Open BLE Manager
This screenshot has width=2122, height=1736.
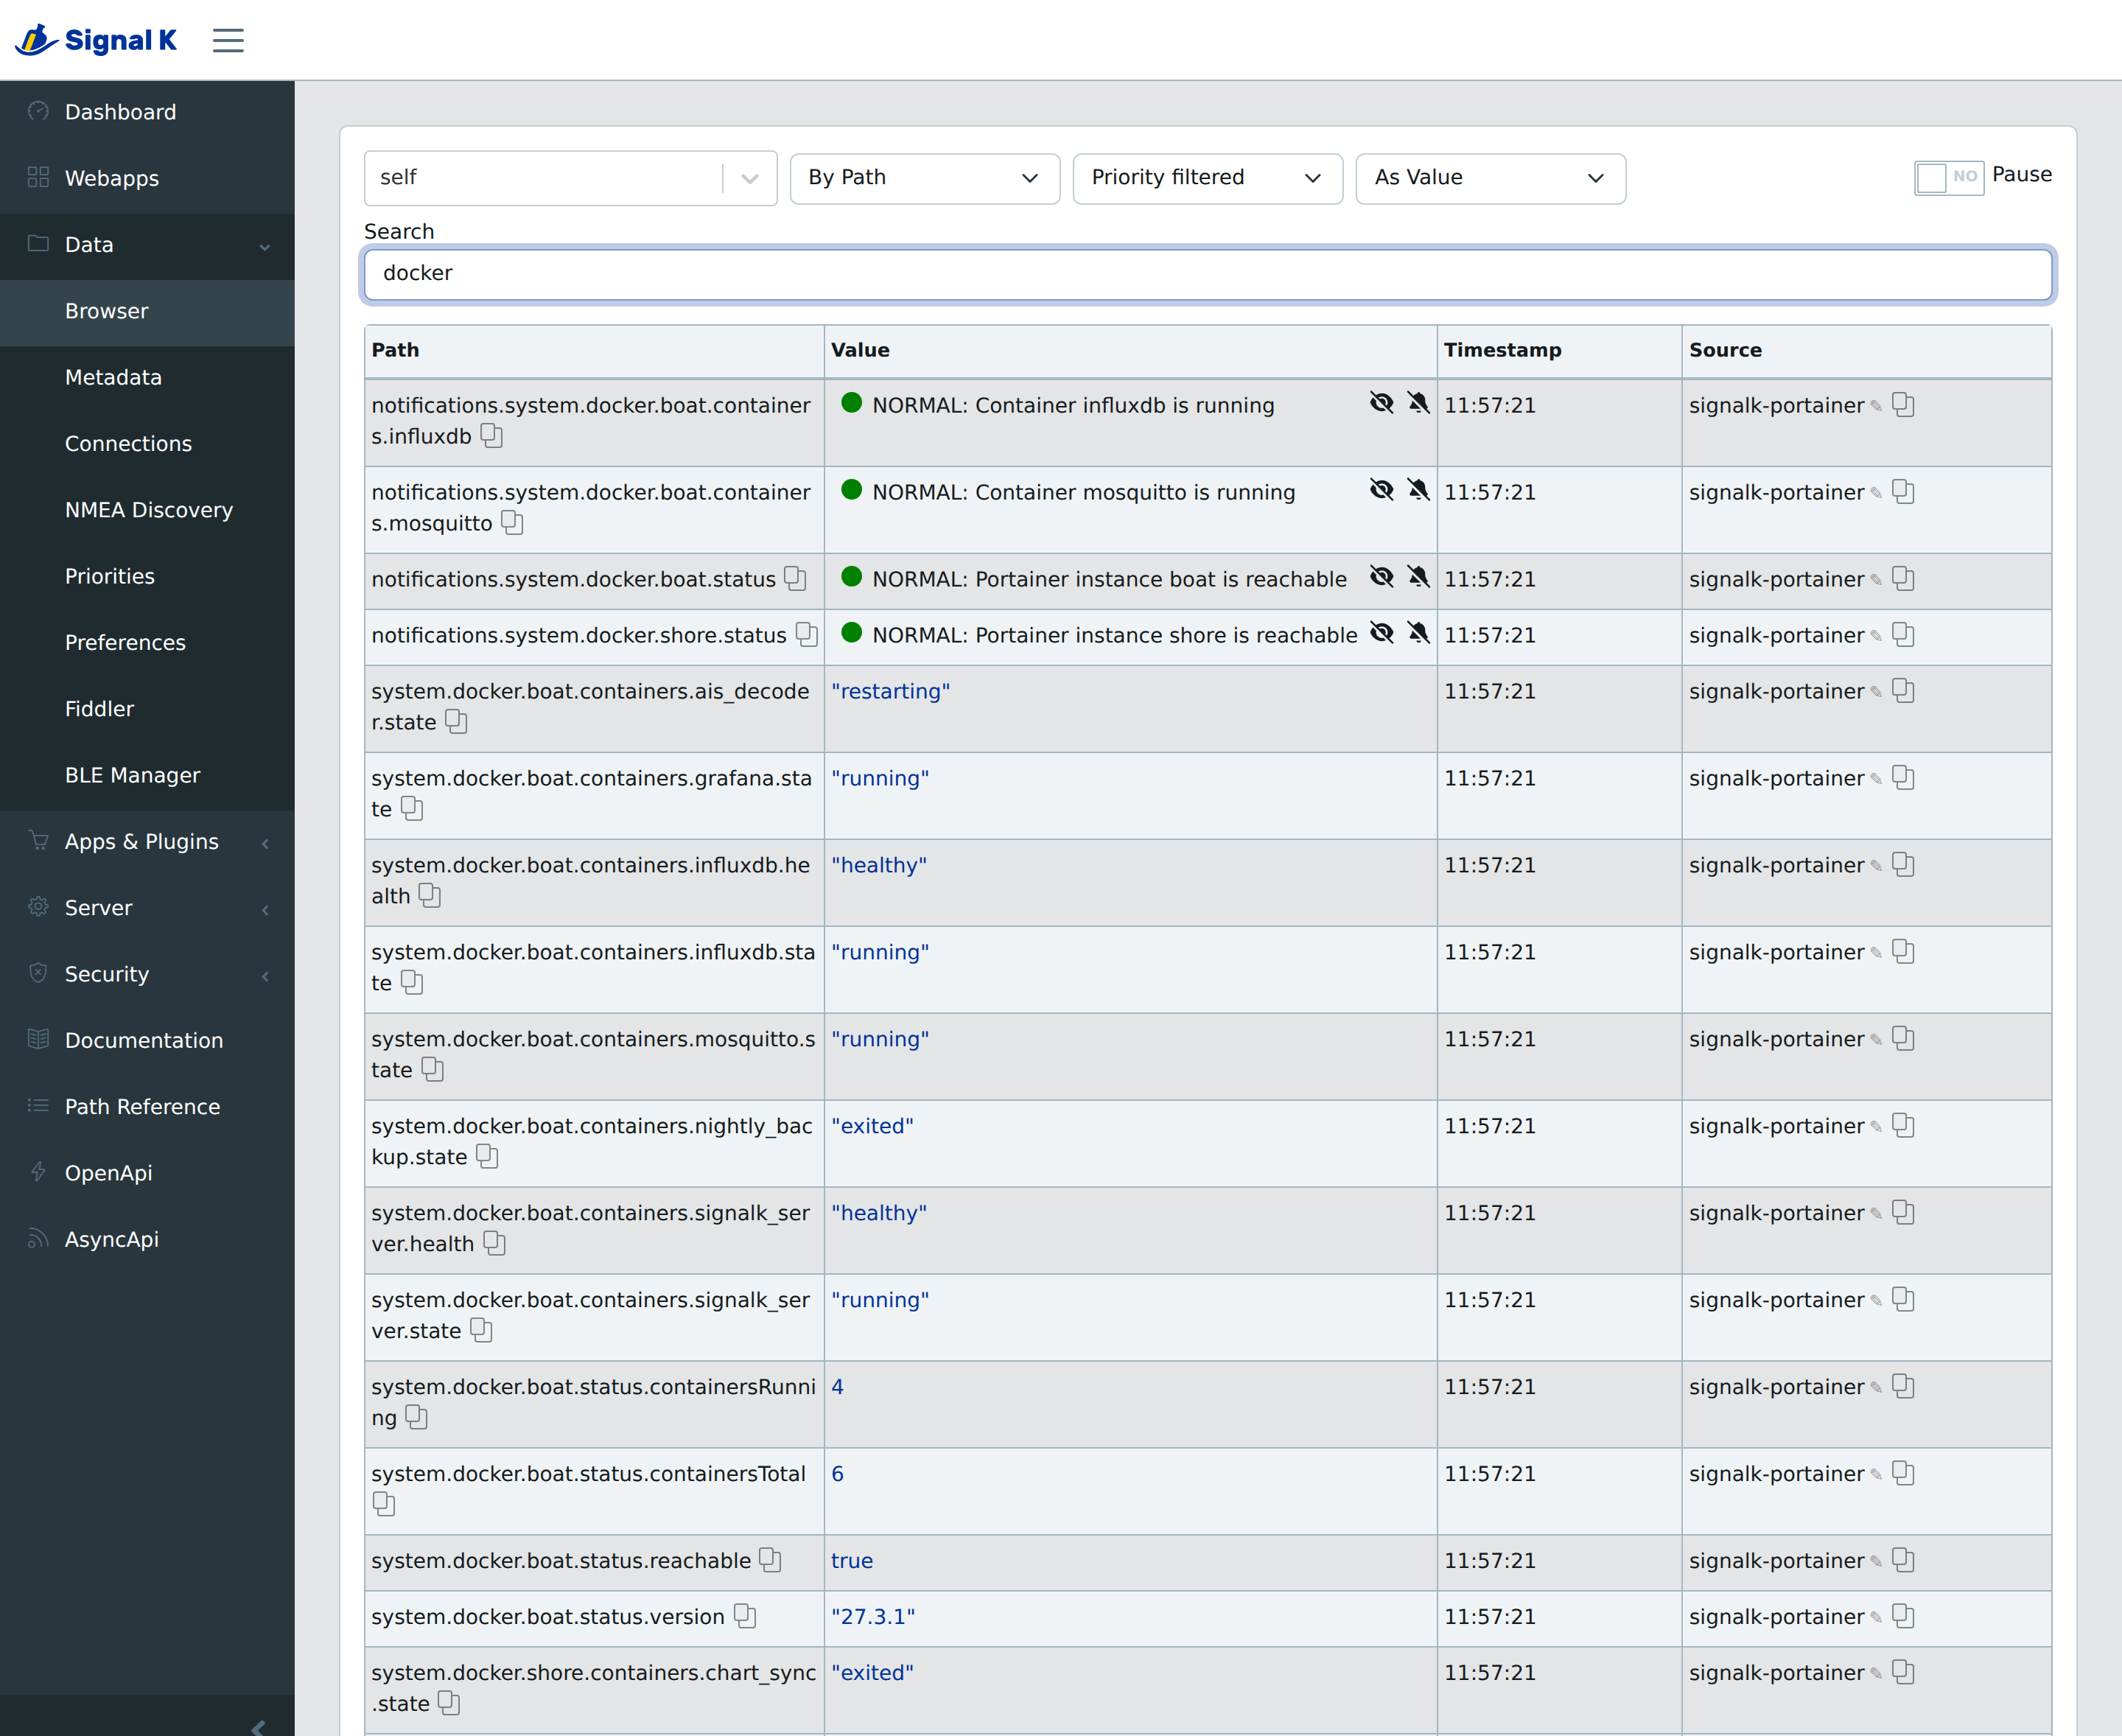[147, 775]
